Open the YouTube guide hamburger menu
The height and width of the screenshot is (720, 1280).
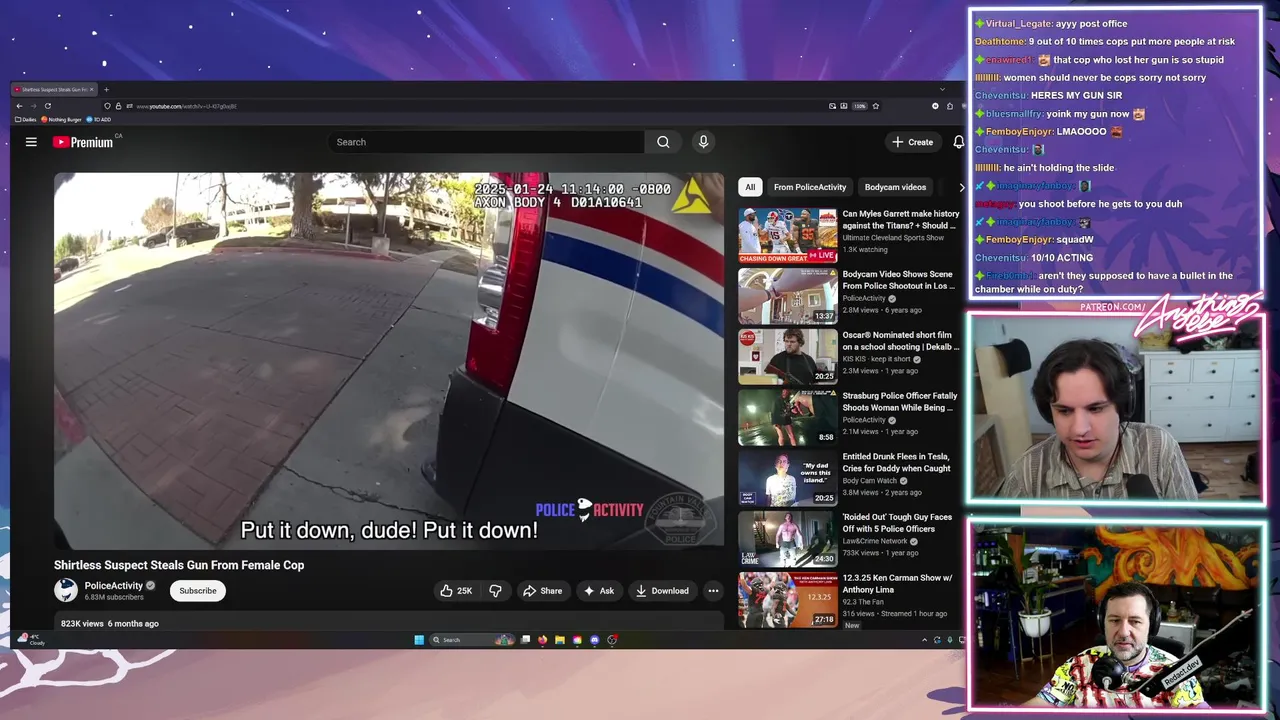point(31,142)
